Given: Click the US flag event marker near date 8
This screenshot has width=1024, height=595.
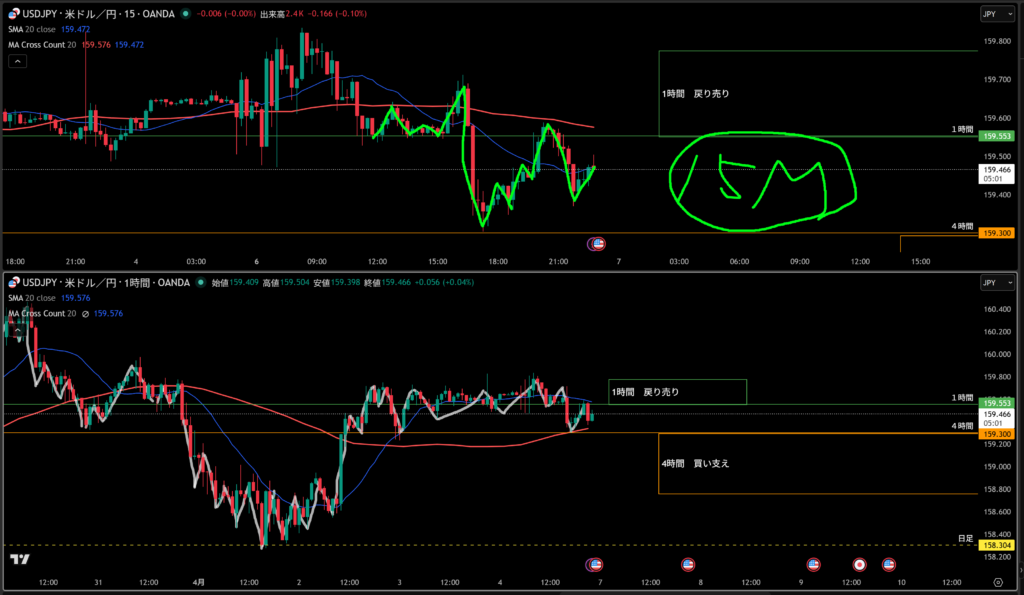Looking at the screenshot, I should (687, 564).
